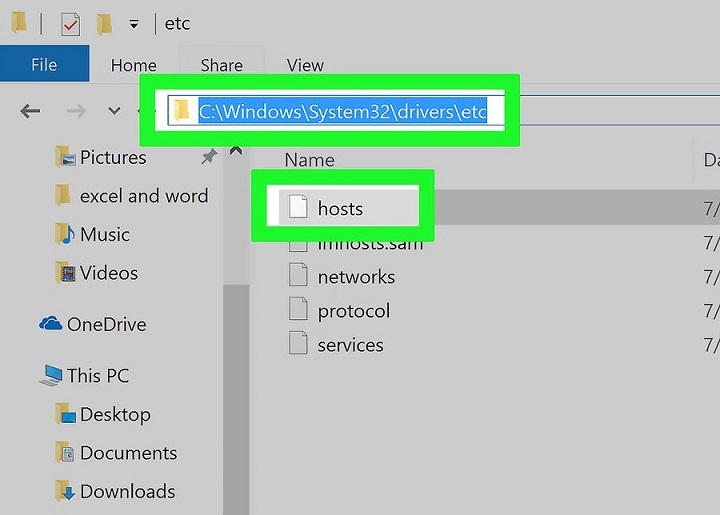Select the hosts file
Viewport: 720px width, 515px height.
[341, 209]
